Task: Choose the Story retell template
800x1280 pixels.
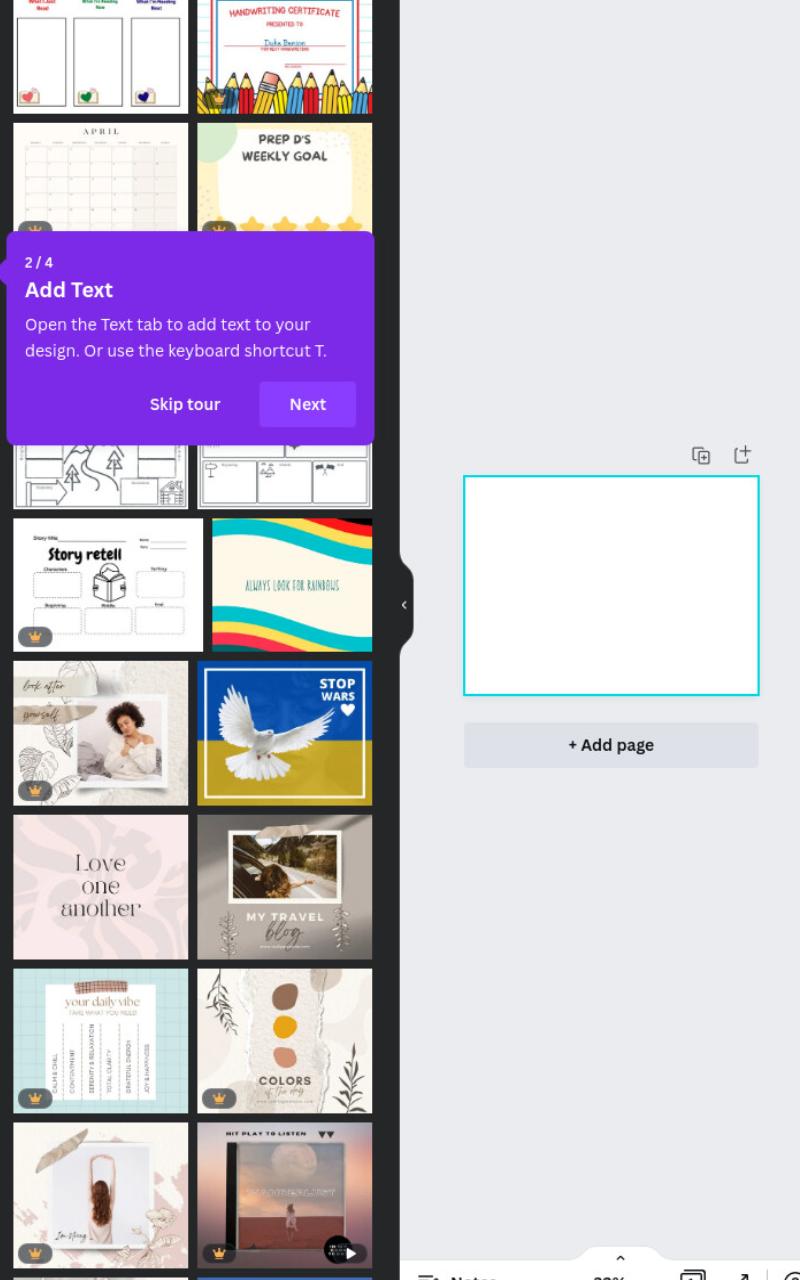Action: click(x=108, y=585)
